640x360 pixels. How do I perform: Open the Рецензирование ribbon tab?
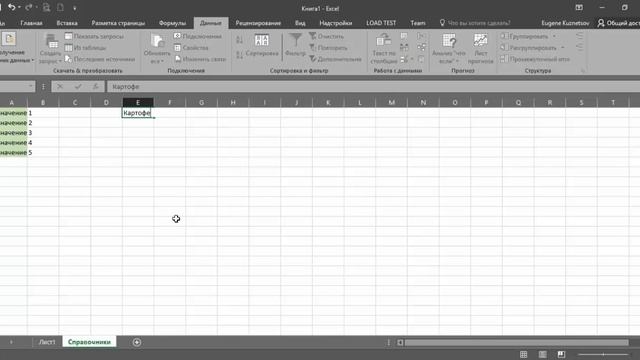[x=258, y=23]
